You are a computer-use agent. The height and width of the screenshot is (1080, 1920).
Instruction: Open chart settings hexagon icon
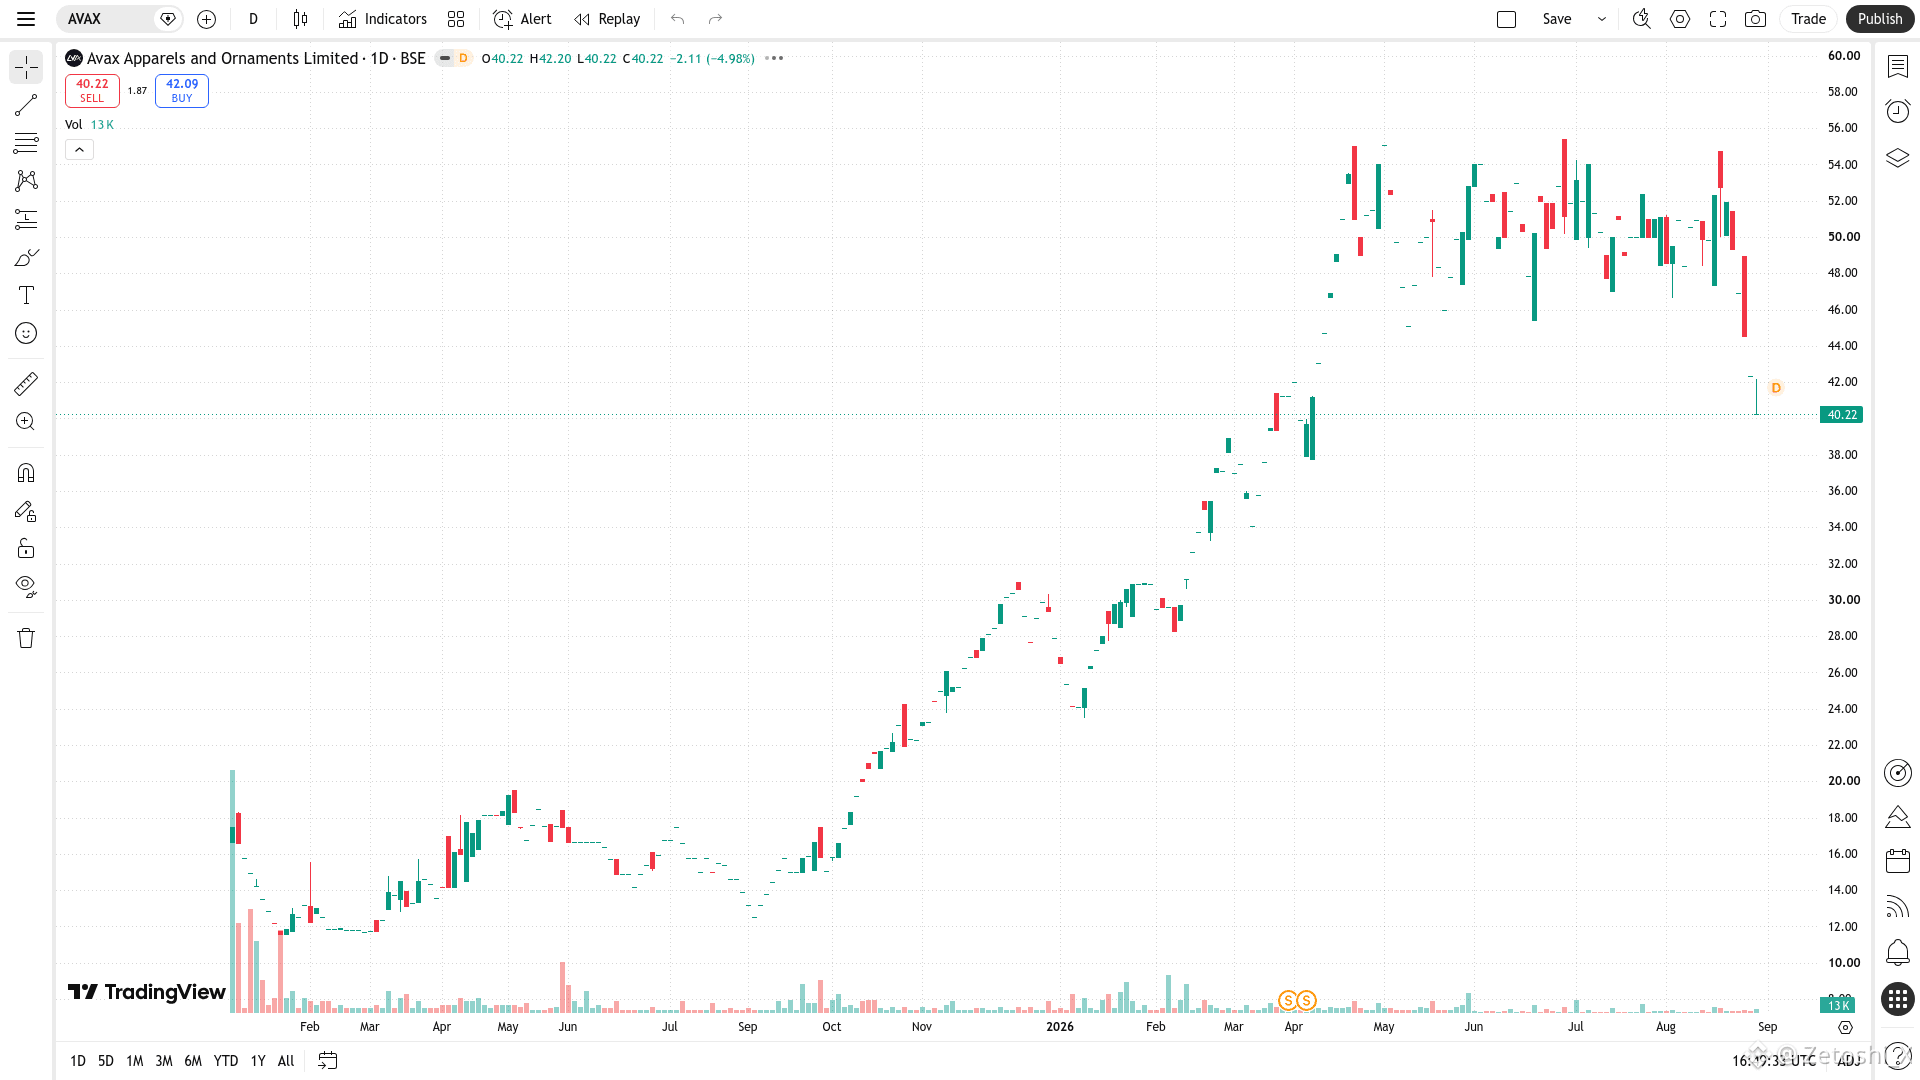1680,19
